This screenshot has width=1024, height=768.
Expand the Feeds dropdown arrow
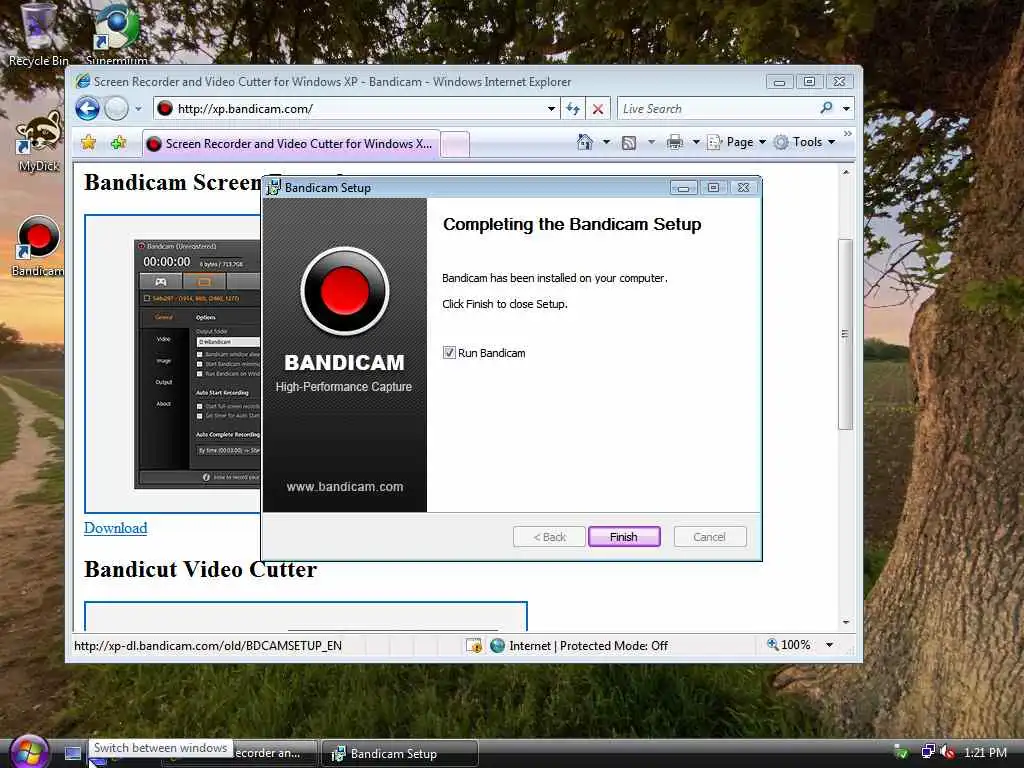tap(651, 142)
